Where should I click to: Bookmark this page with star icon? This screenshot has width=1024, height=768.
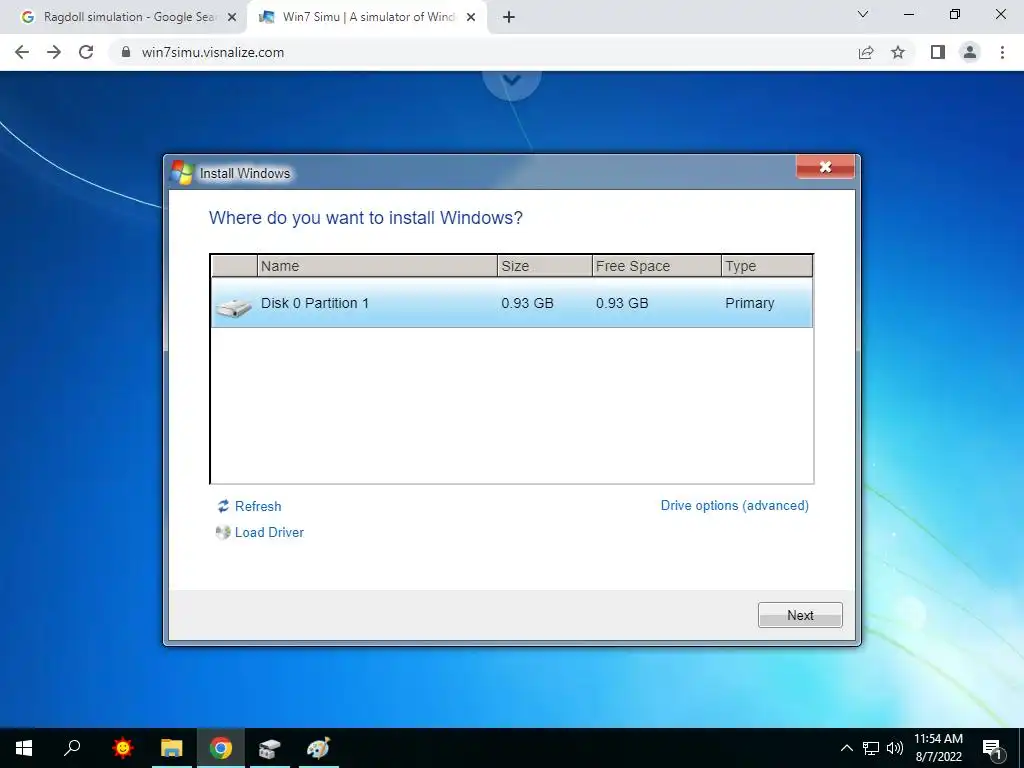898,52
